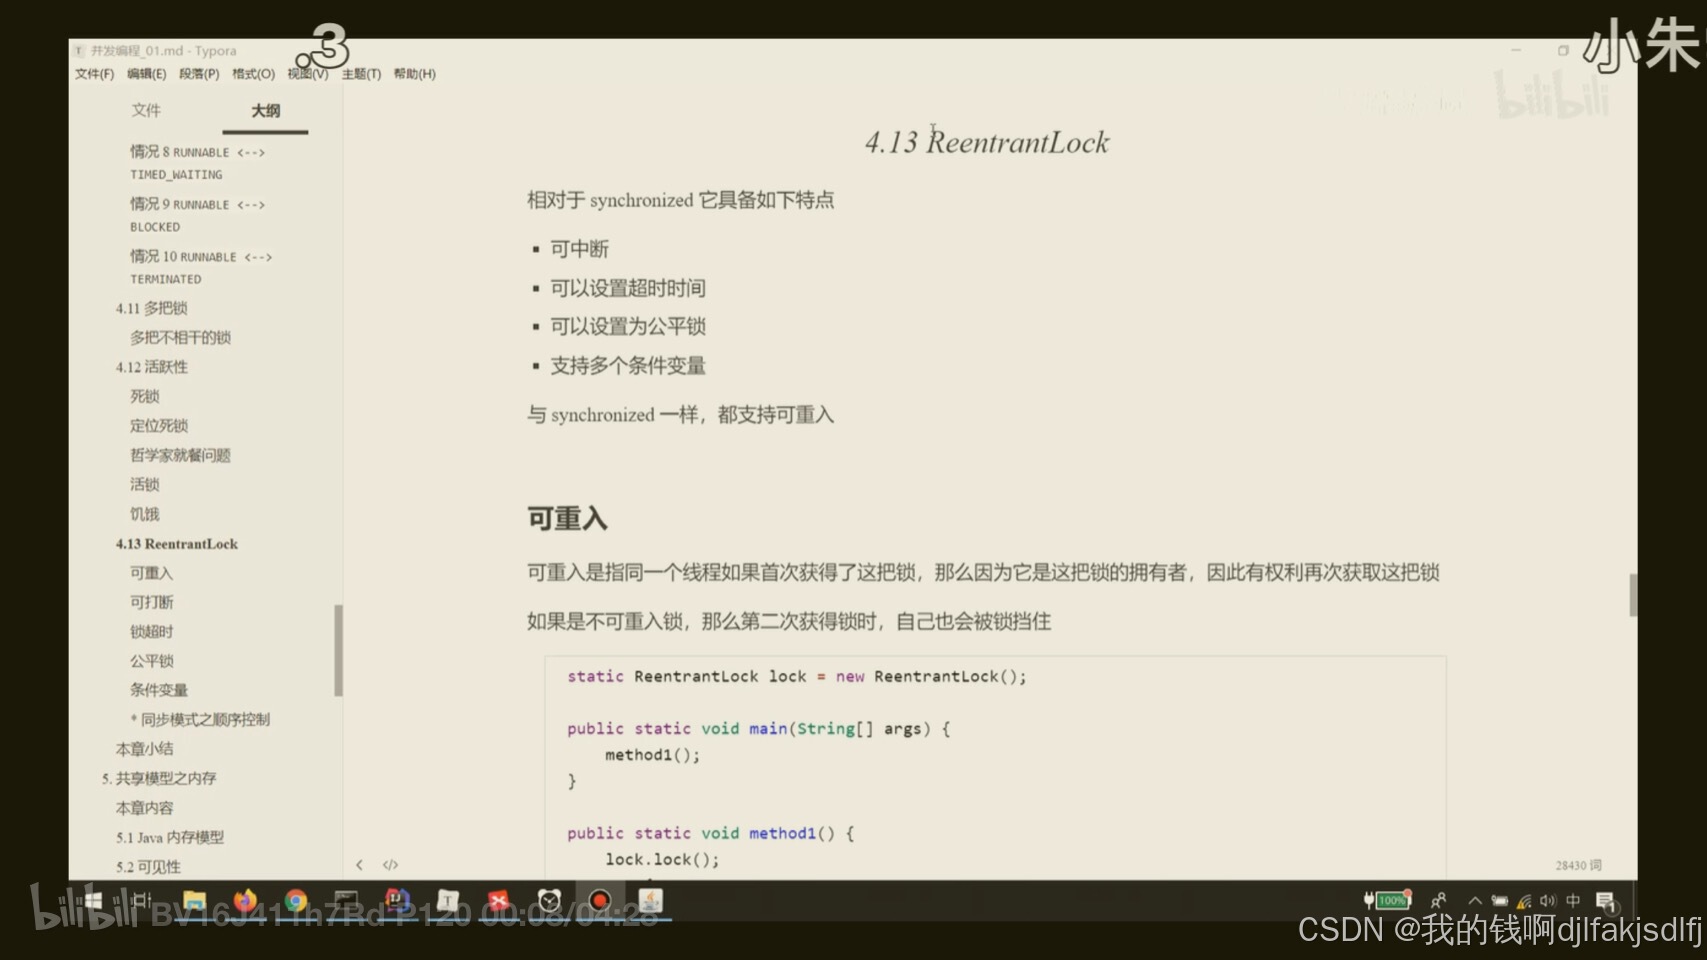This screenshot has width=1707, height=960.
Task: Click the document vertical scrollbar thumb
Action: coord(1633,595)
